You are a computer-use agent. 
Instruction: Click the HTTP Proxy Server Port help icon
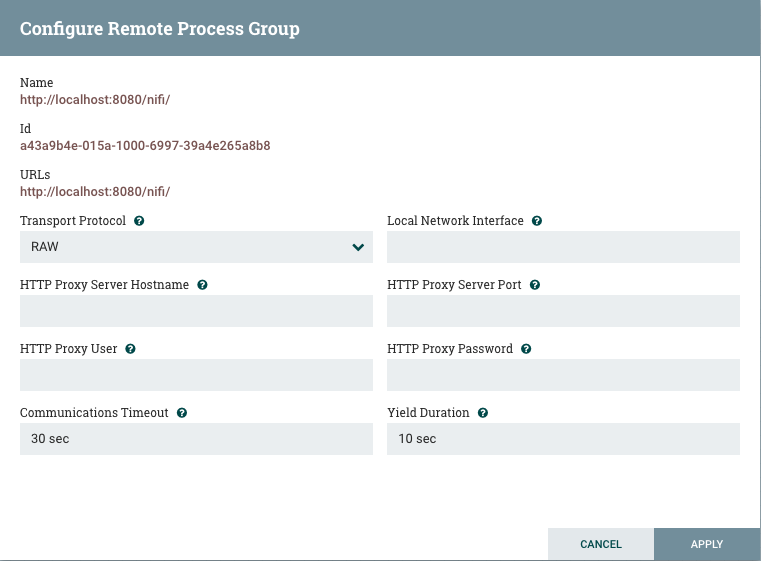(535, 285)
